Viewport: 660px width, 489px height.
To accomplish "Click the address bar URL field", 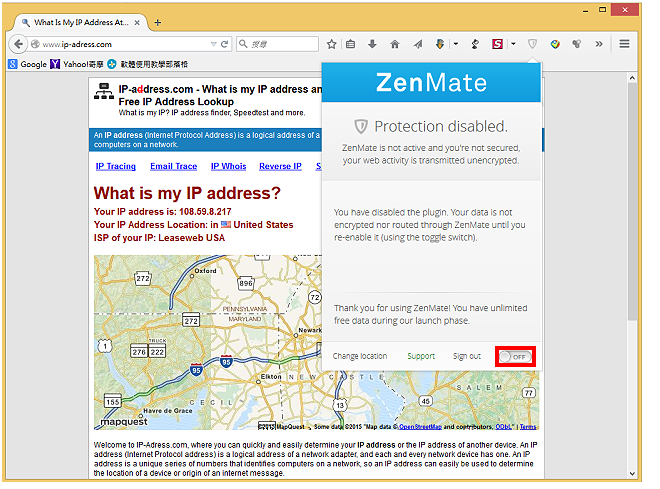I will point(124,44).
